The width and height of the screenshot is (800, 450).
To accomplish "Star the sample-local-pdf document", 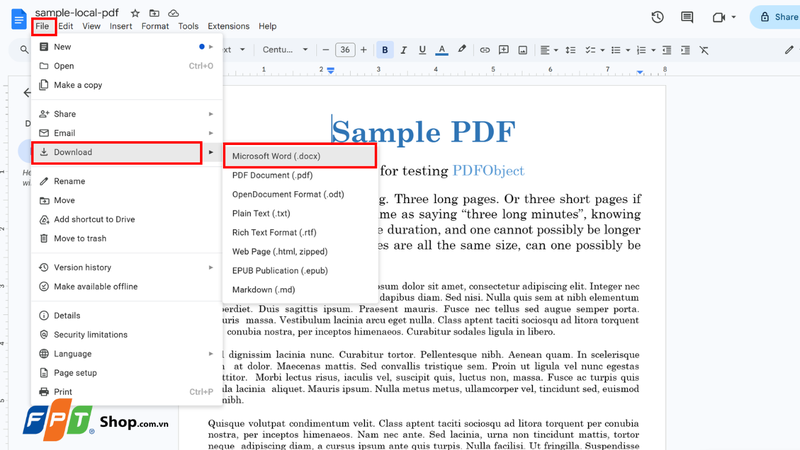I will point(135,13).
